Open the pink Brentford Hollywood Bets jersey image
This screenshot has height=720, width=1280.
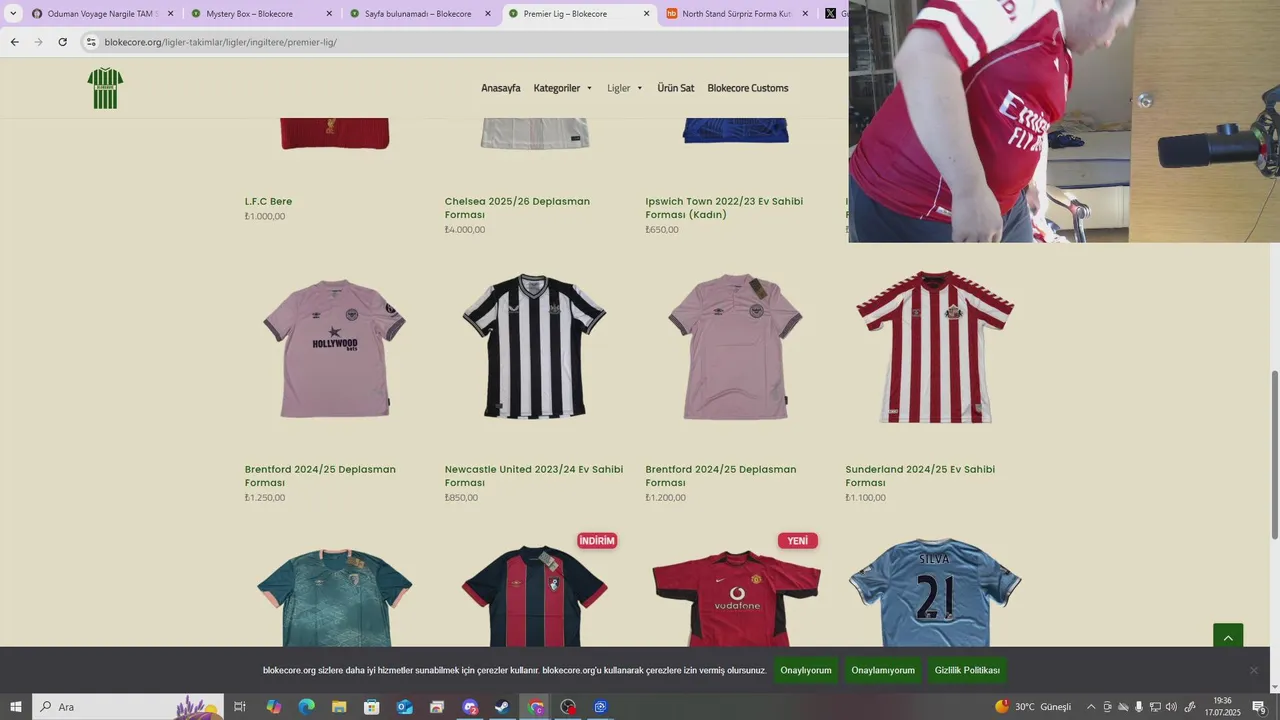point(335,347)
